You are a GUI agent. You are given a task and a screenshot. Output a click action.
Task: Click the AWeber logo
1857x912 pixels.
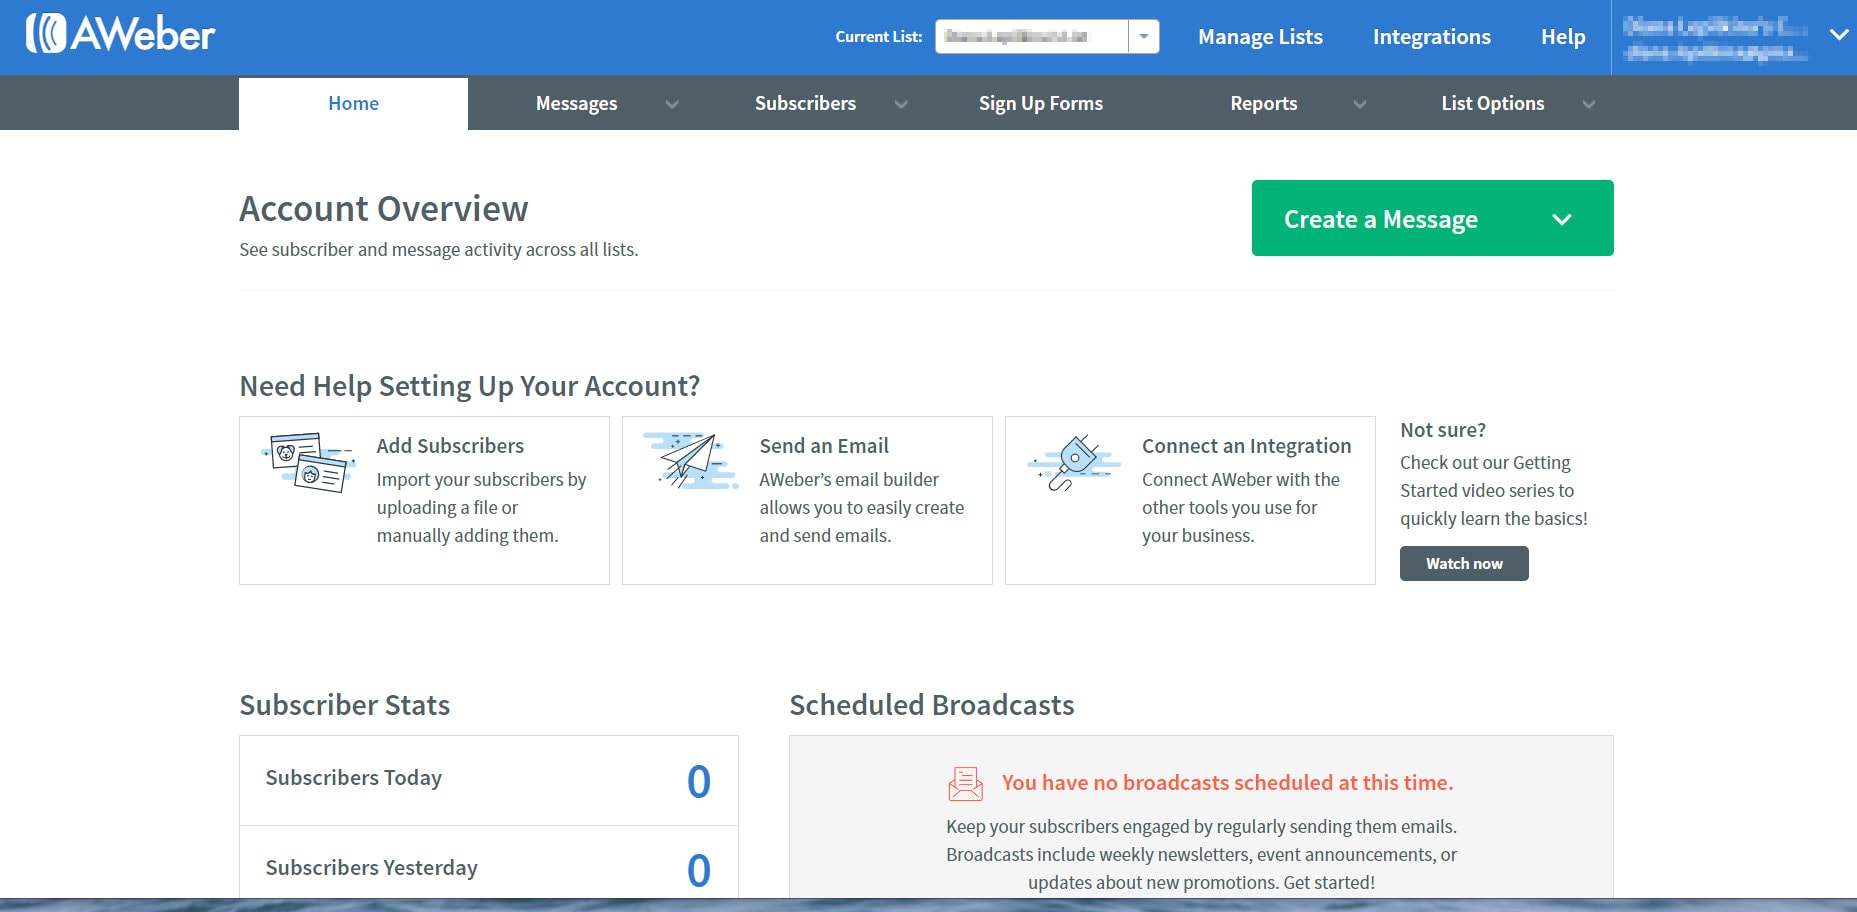coord(120,34)
